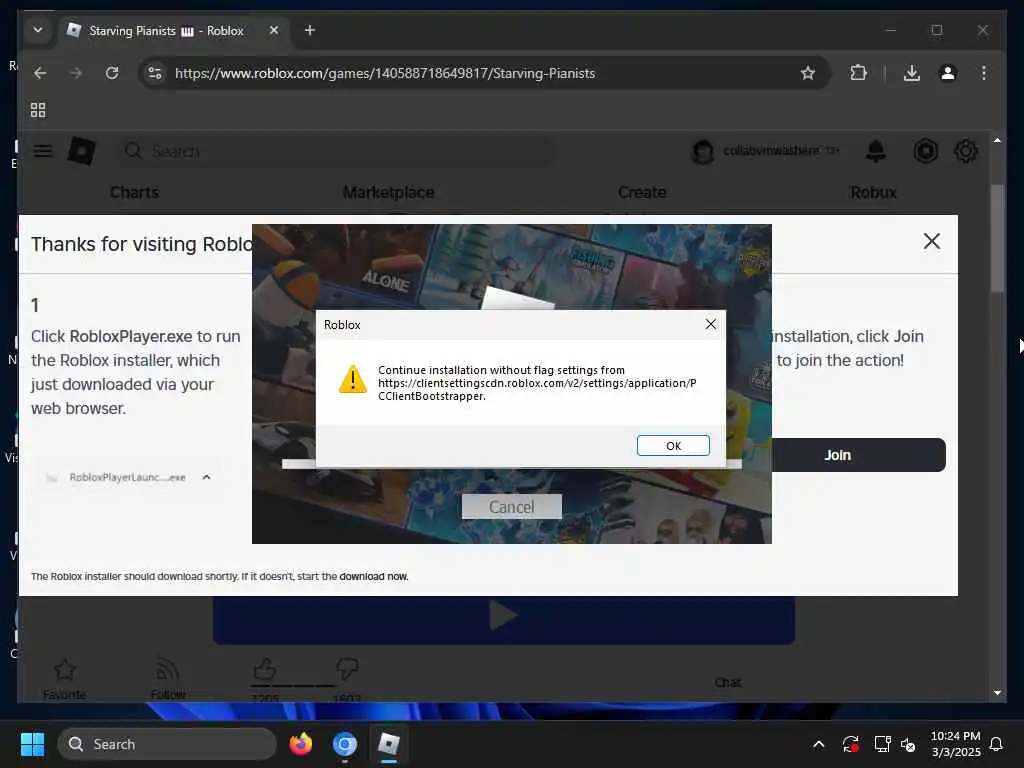Viewport: 1024px width, 768px height.
Task: Click the blue Play button
Action: [x=504, y=620]
